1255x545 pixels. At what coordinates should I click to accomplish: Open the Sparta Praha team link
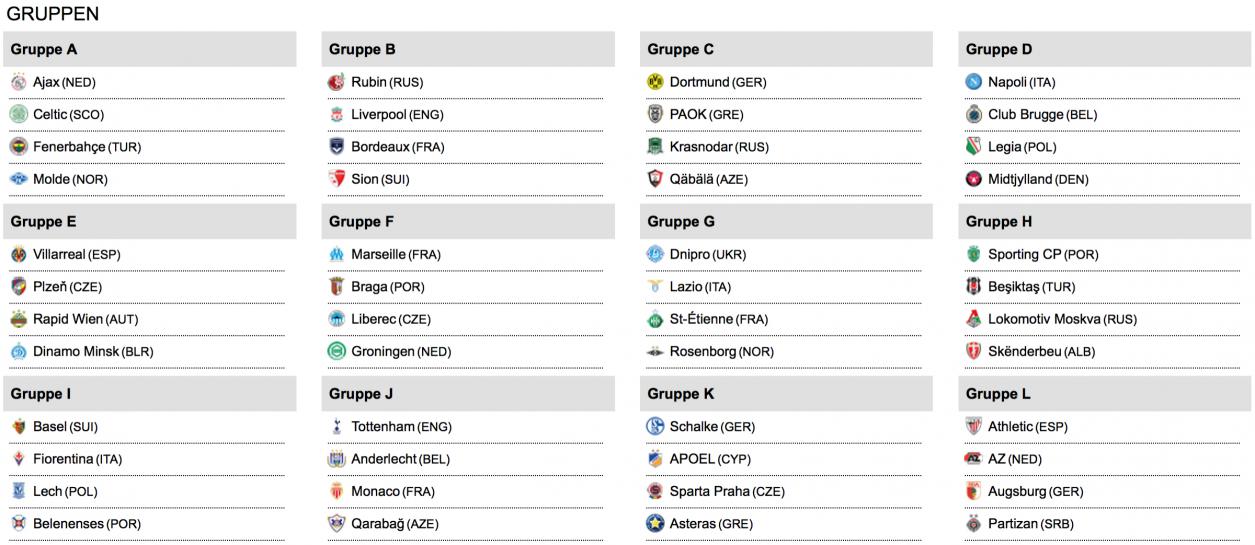coord(709,491)
